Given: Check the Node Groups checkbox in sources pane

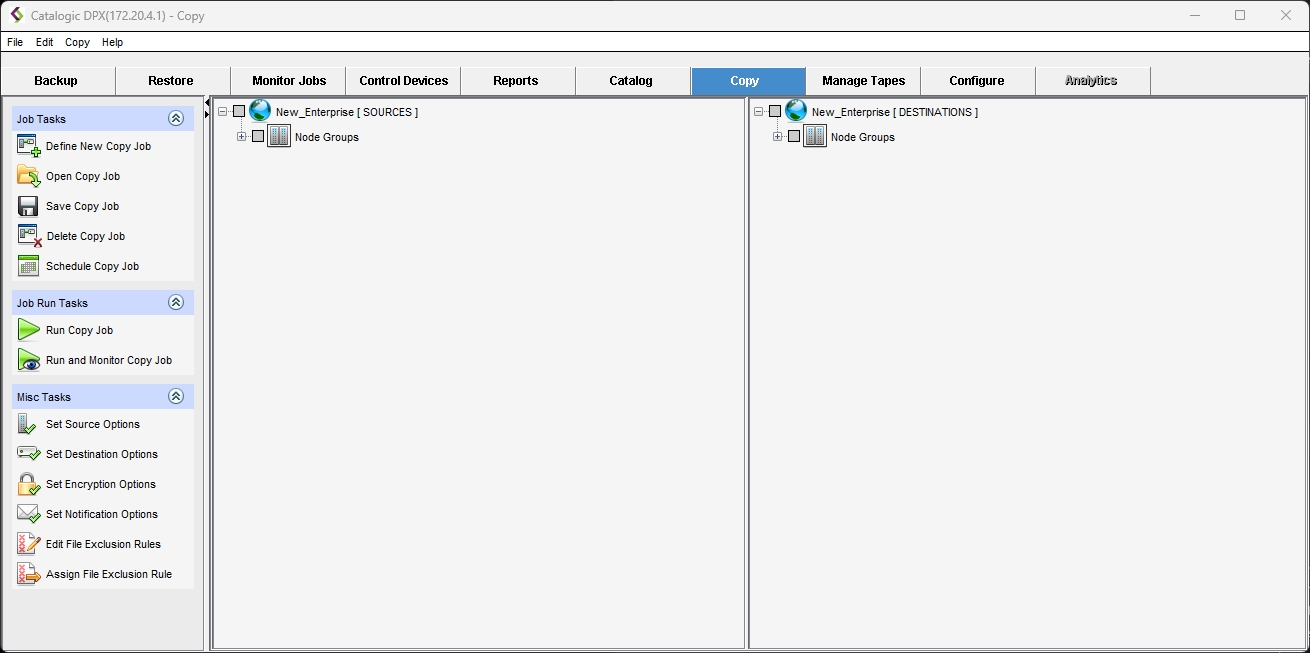Looking at the screenshot, I should [x=258, y=137].
